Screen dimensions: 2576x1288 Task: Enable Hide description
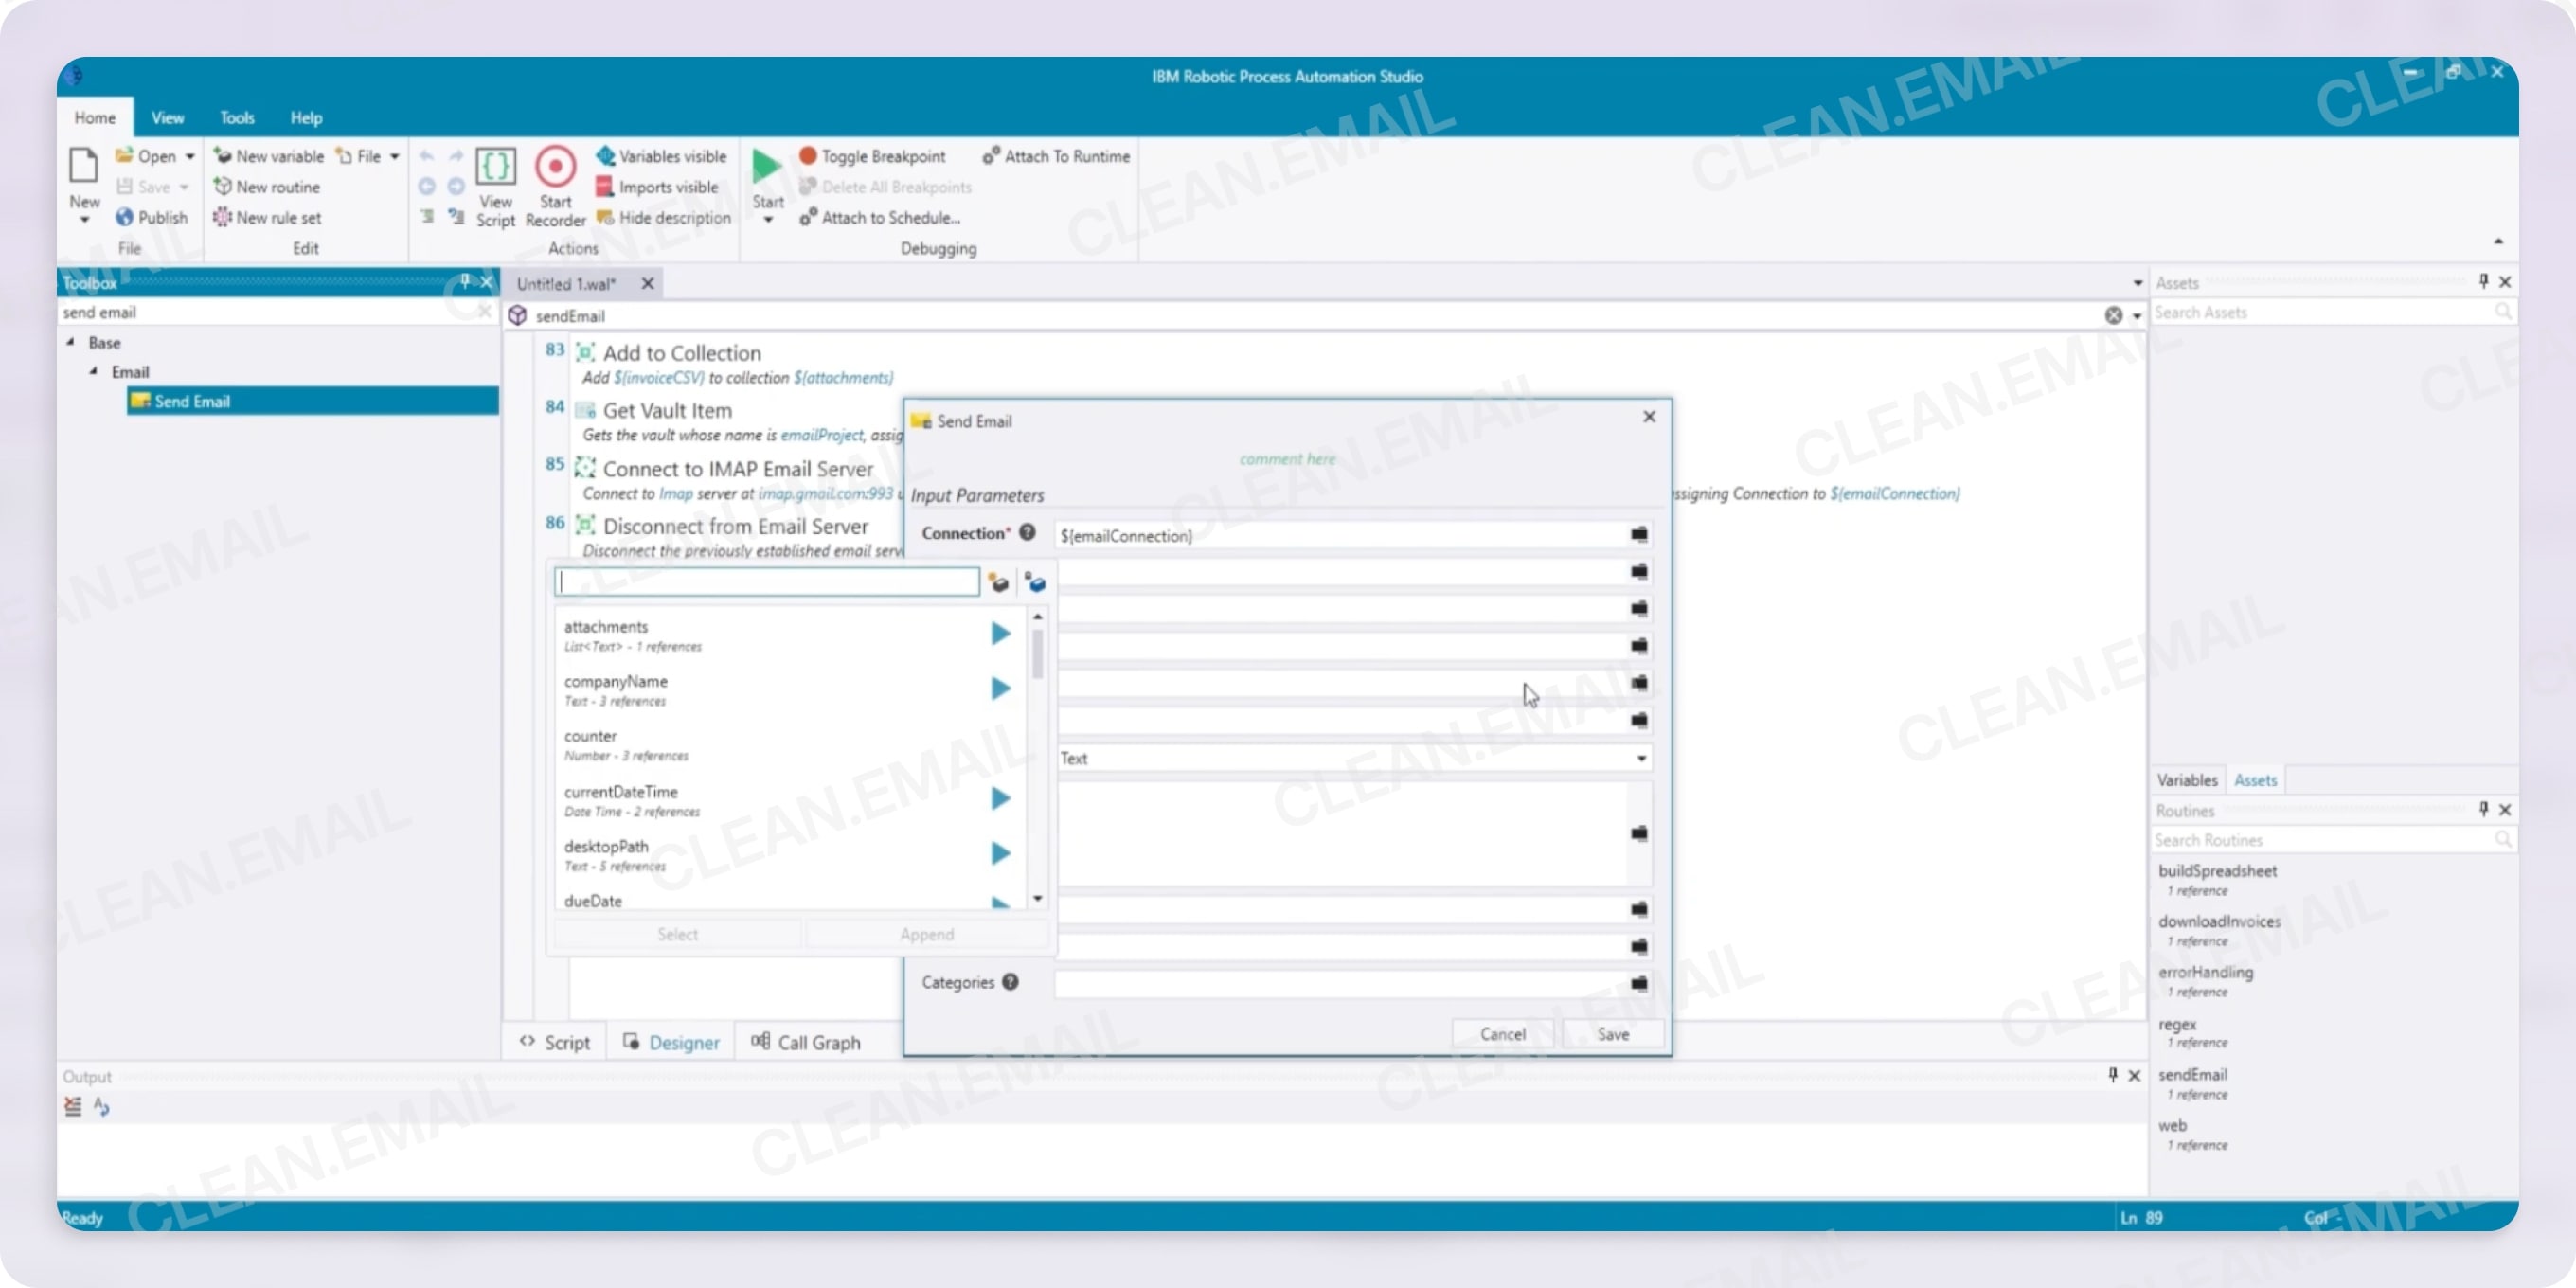tap(662, 217)
